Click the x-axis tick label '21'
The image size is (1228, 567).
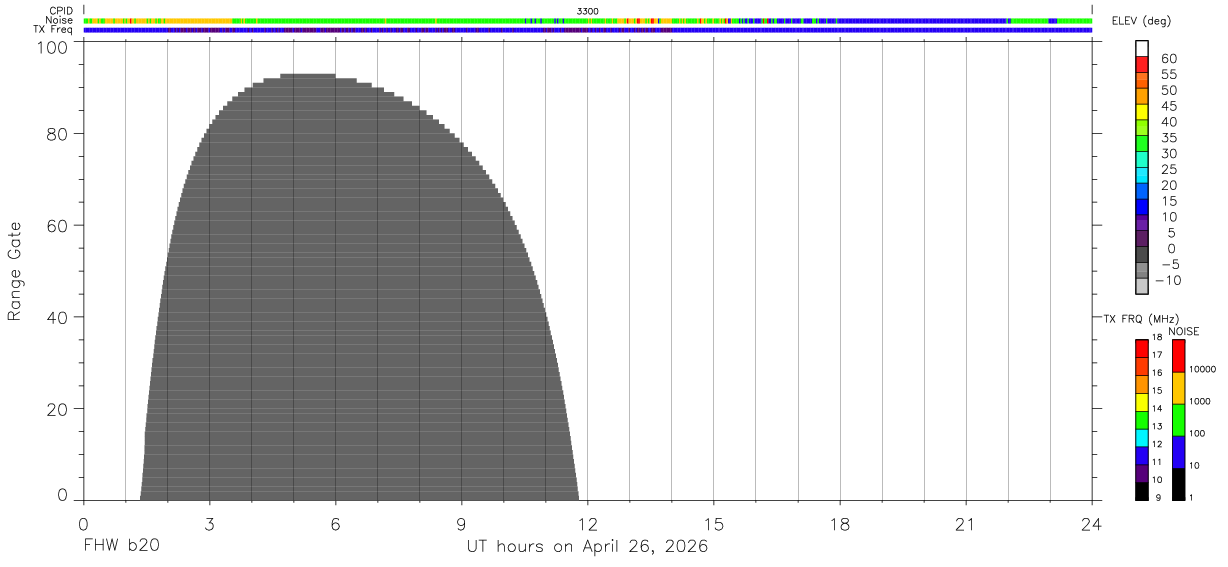point(966,524)
